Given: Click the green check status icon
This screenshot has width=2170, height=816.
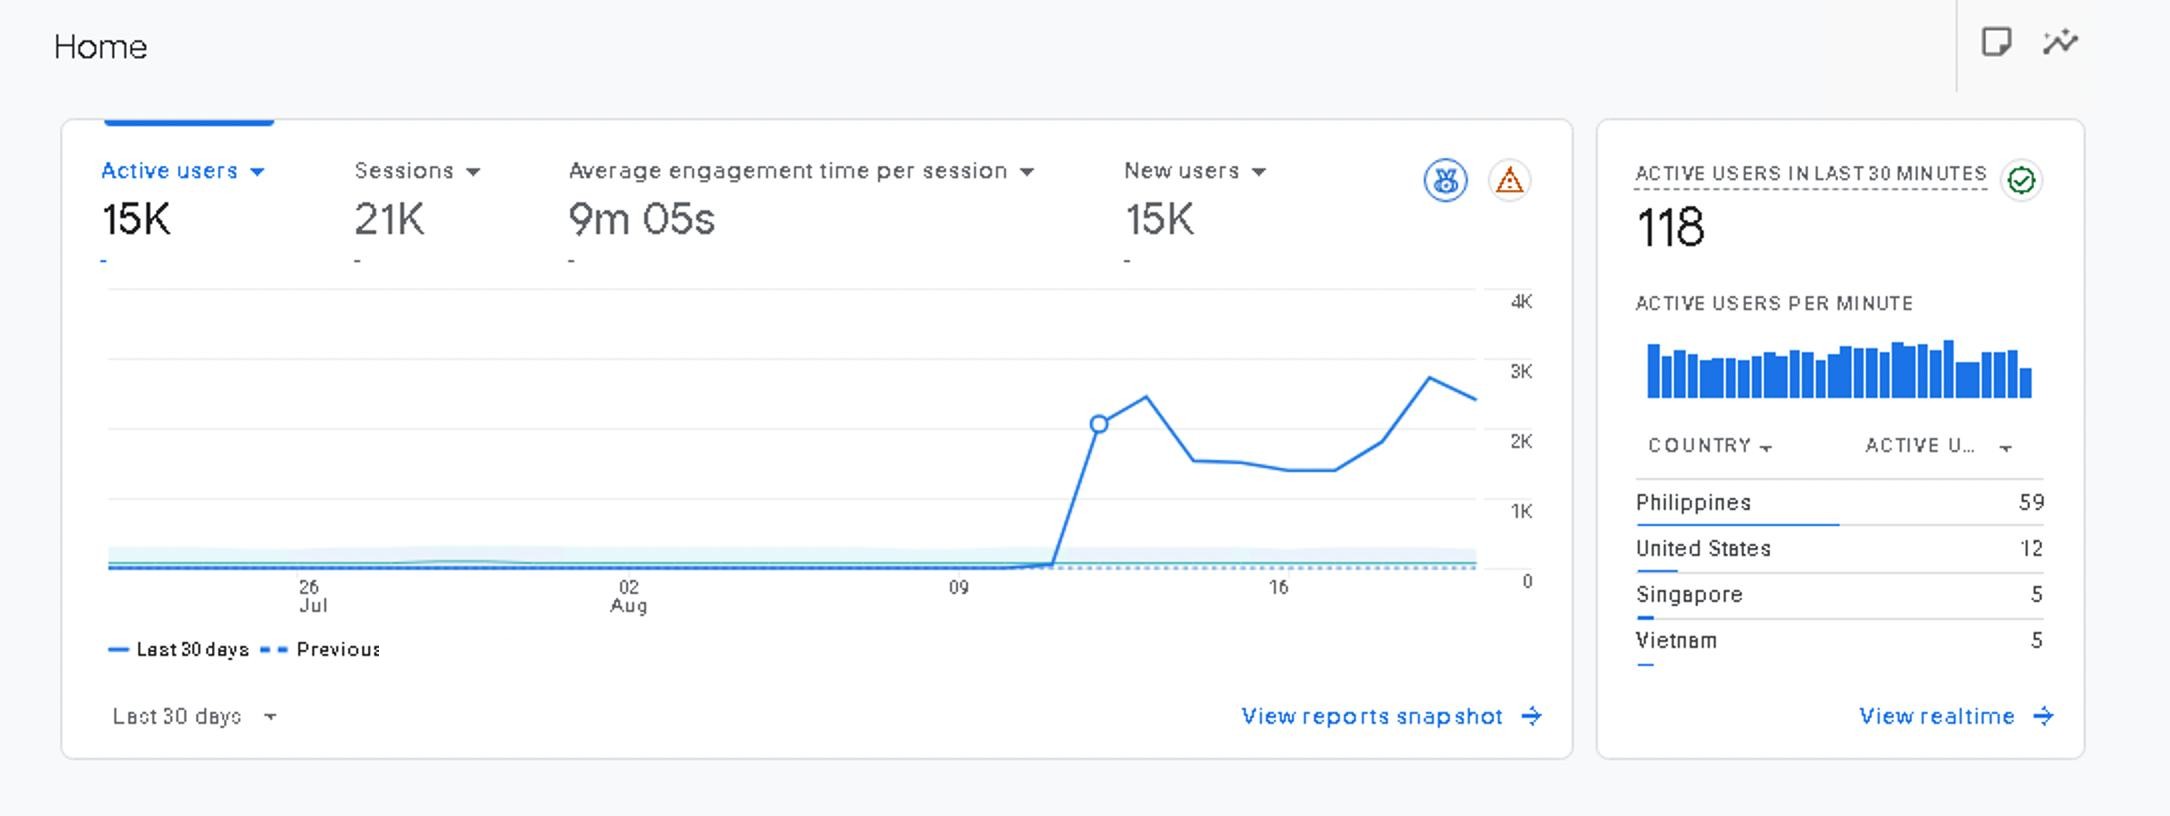Looking at the screenshot, I should (x=2021, y=181).
